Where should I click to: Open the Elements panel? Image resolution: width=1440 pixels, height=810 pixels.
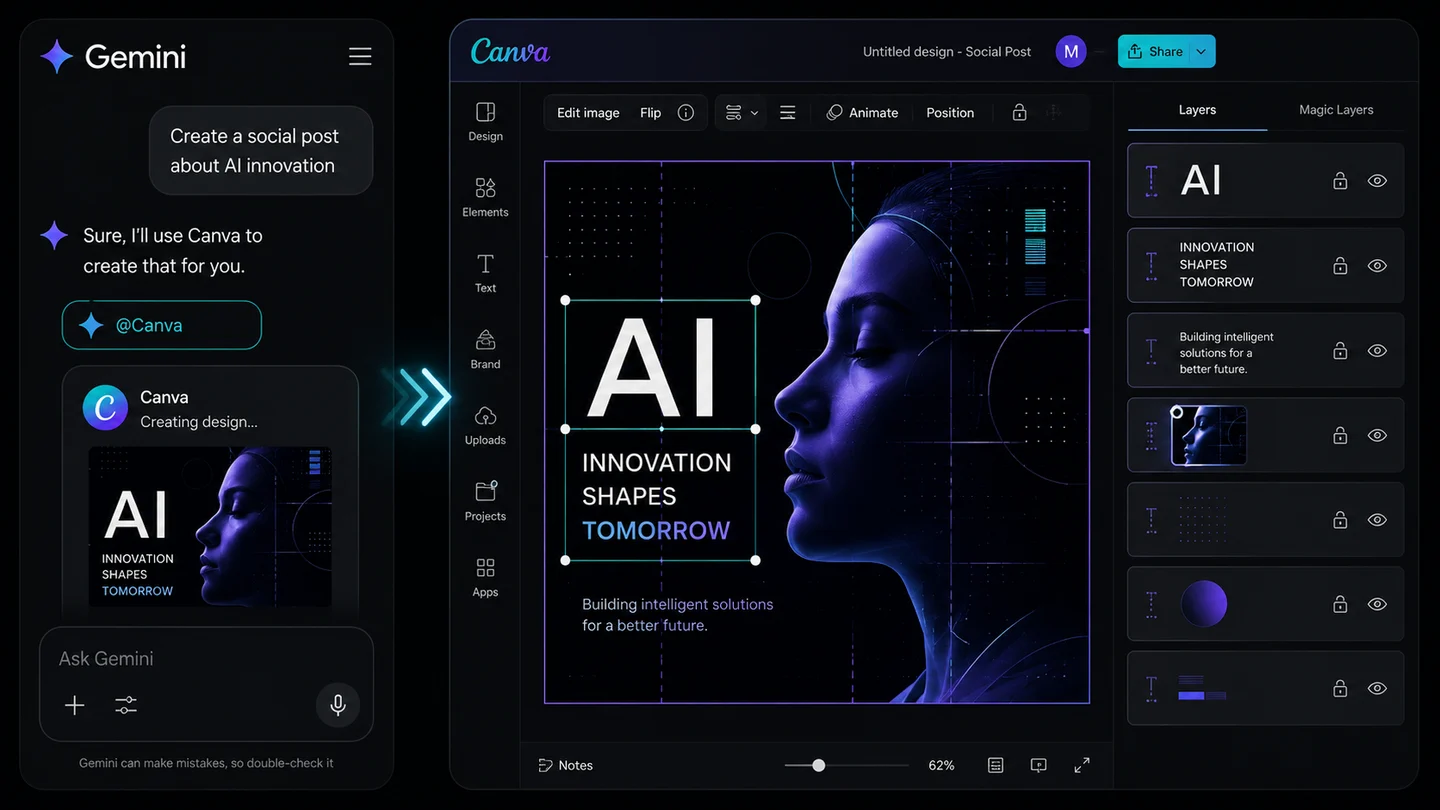pyautogui.click(x=485, y=197)
